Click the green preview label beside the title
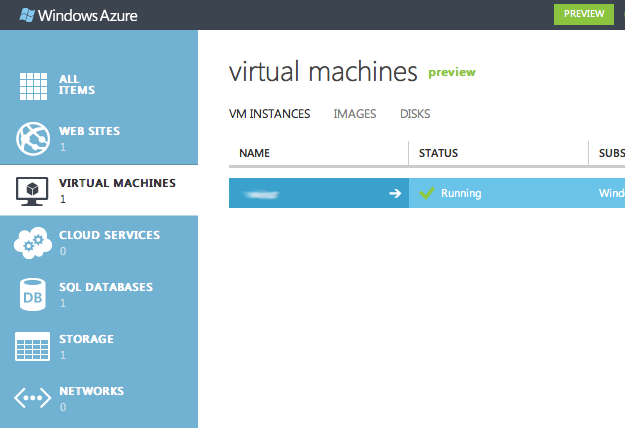This screenshot has width=625, height=428. (x=452, y=73)
